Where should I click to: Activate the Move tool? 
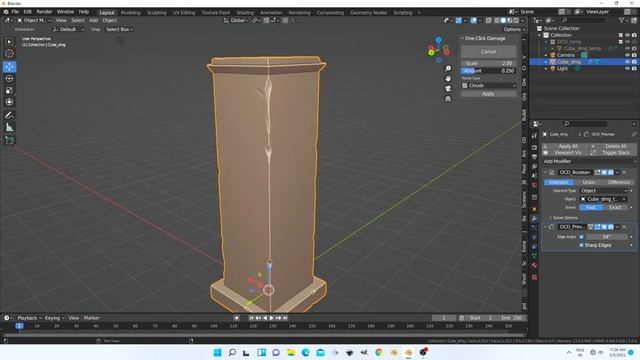9,67
